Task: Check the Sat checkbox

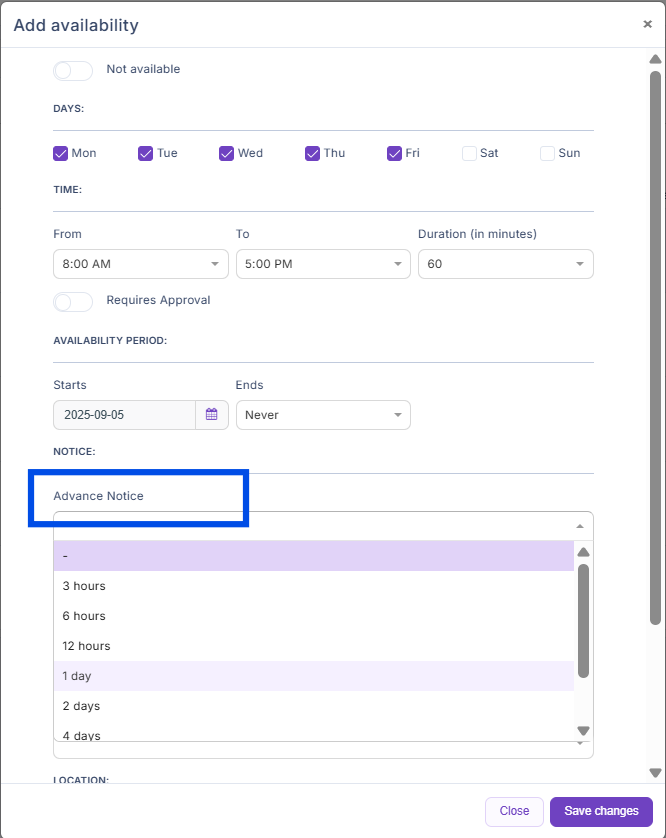Action: coord(469,153)
